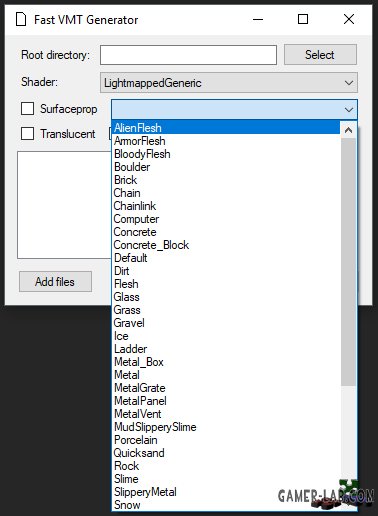The image size is (378, 516).
Task: Enable the Surfaceprop checkbox
Action: point(27,109)
